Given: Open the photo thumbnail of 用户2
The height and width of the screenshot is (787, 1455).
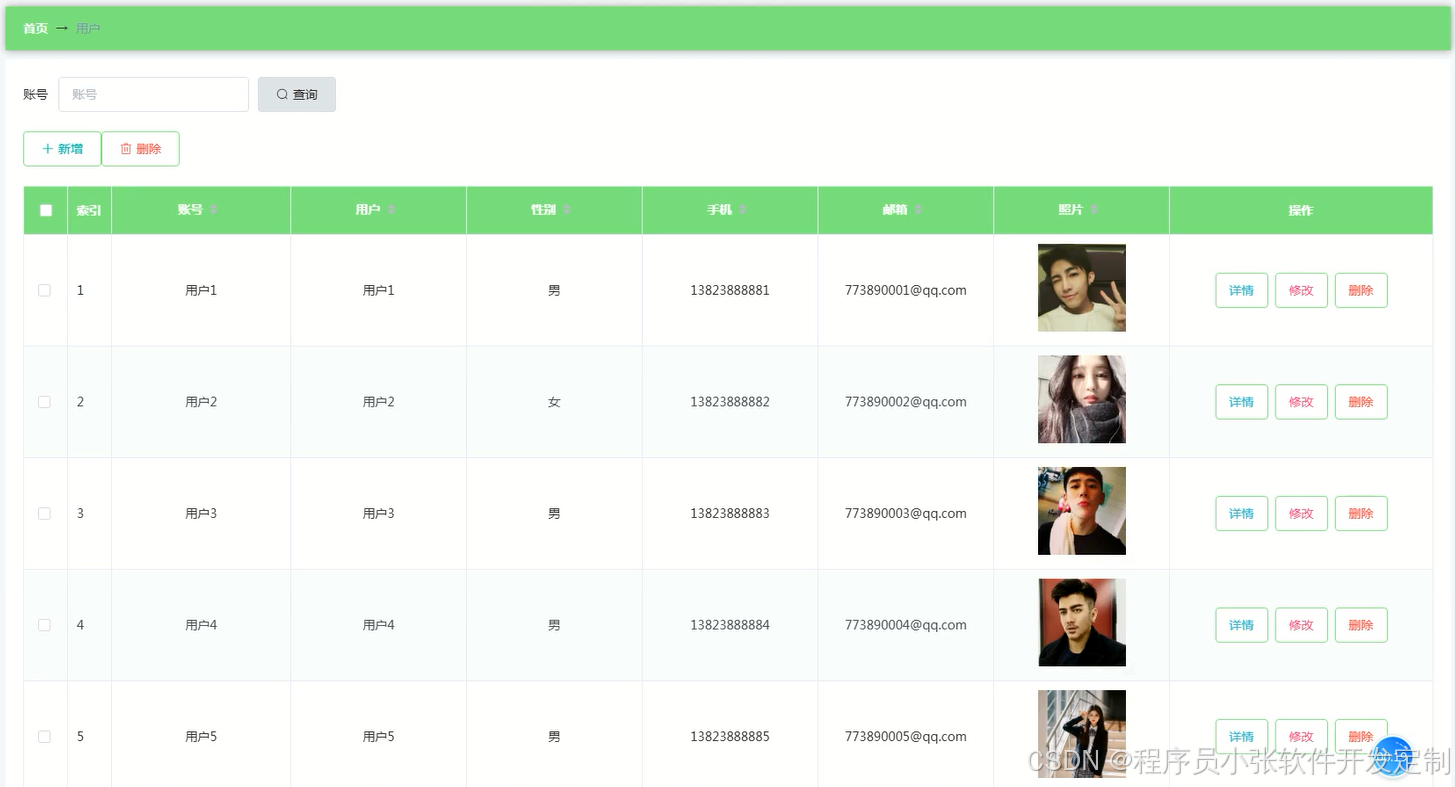Looking at the screenshot, I should [1082, 399].
